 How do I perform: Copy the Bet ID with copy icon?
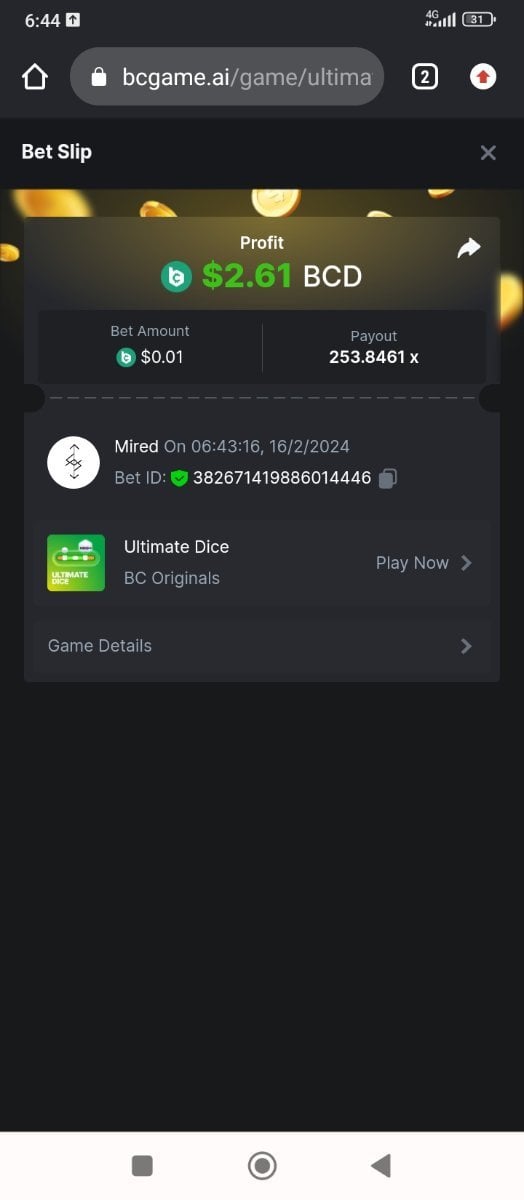coord(388,478)
